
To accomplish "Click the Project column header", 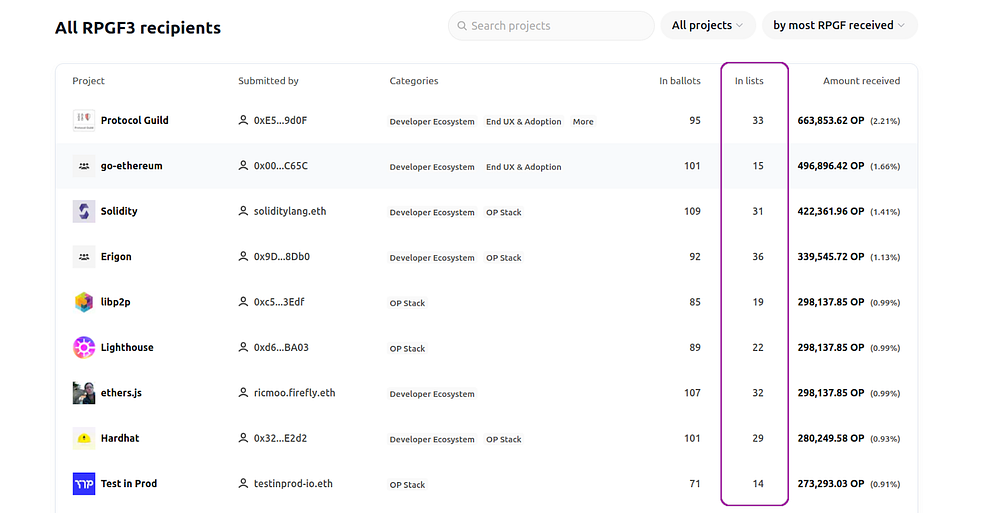I will 89,81.
